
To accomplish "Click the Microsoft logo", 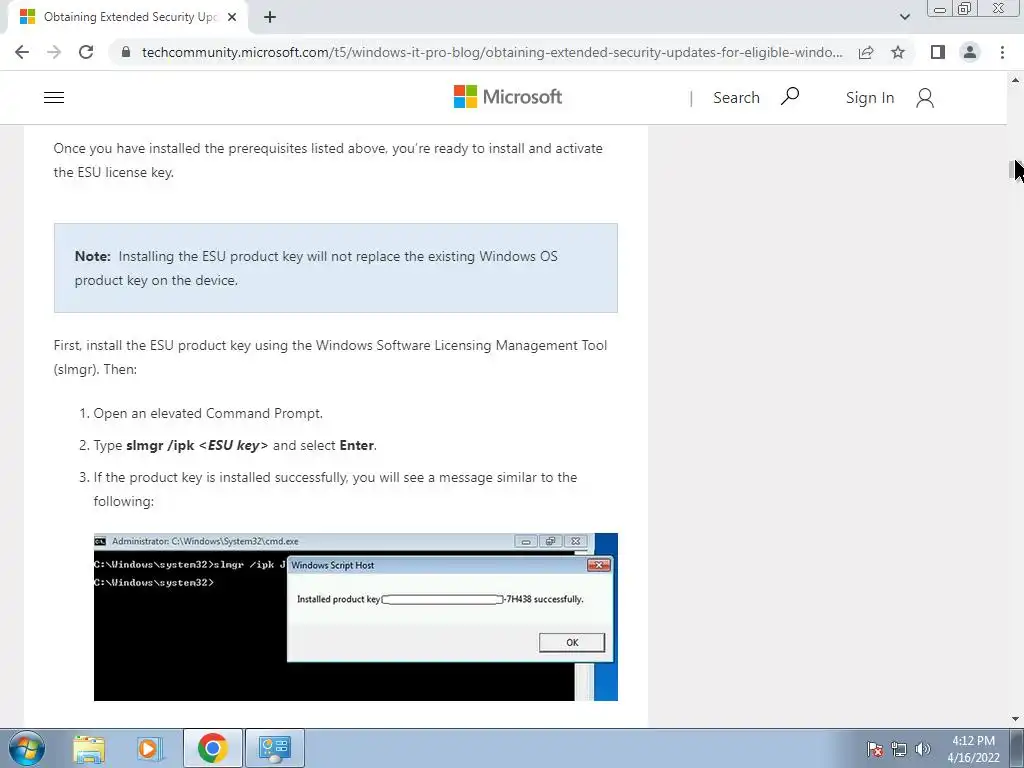I will pos(507,97).
